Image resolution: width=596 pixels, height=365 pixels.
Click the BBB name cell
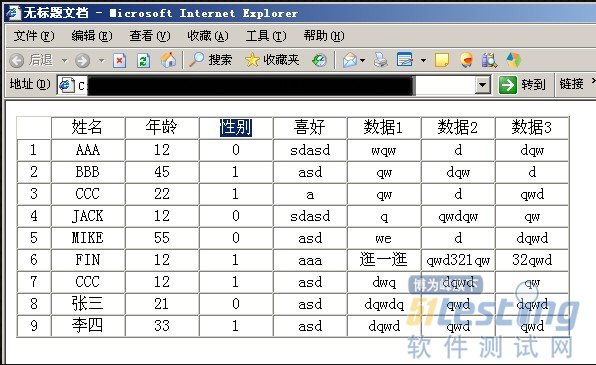pos(88,172)
